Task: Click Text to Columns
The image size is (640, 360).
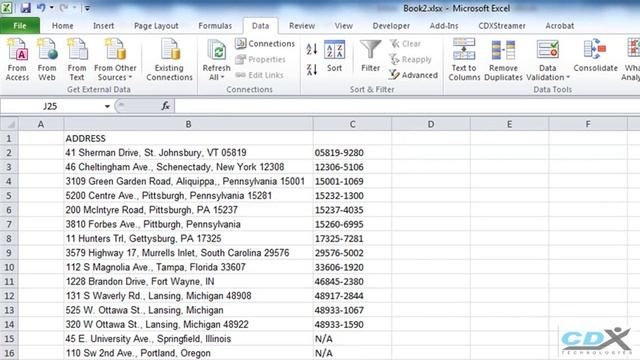Action: (464, 60)
